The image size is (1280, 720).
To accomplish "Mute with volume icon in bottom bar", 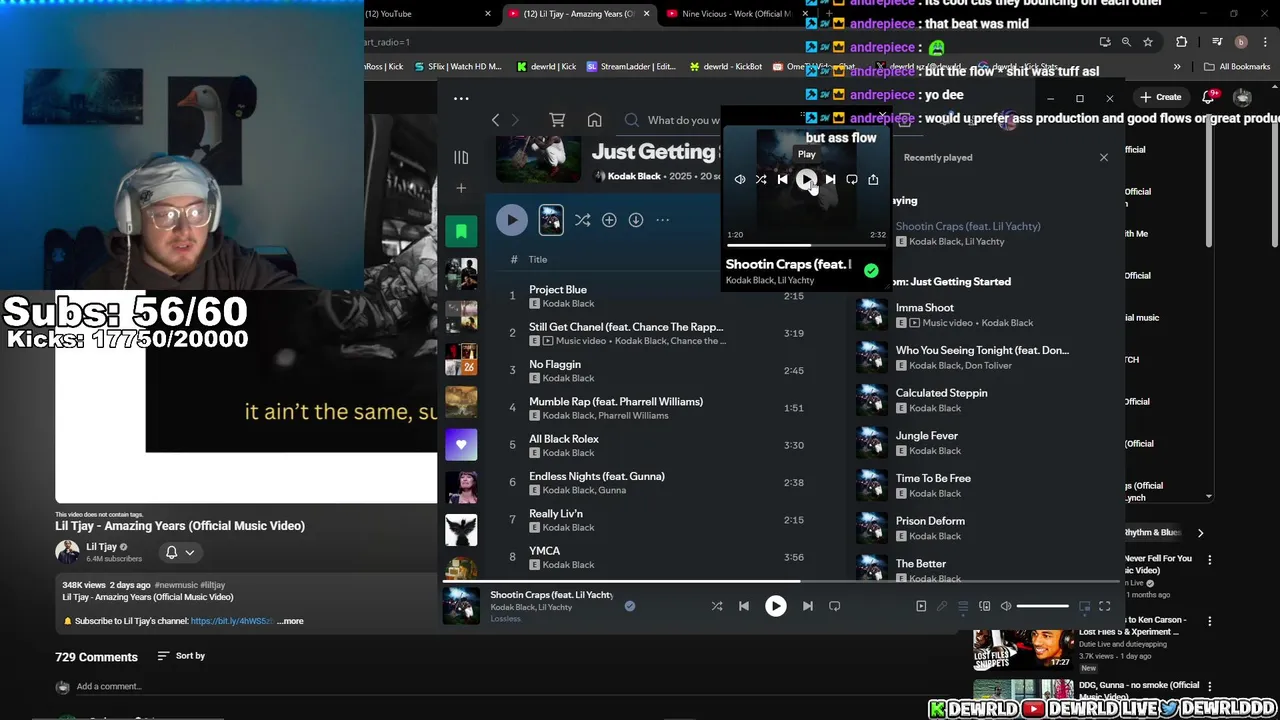I will pyautogui.click(x=1006, y=606).
